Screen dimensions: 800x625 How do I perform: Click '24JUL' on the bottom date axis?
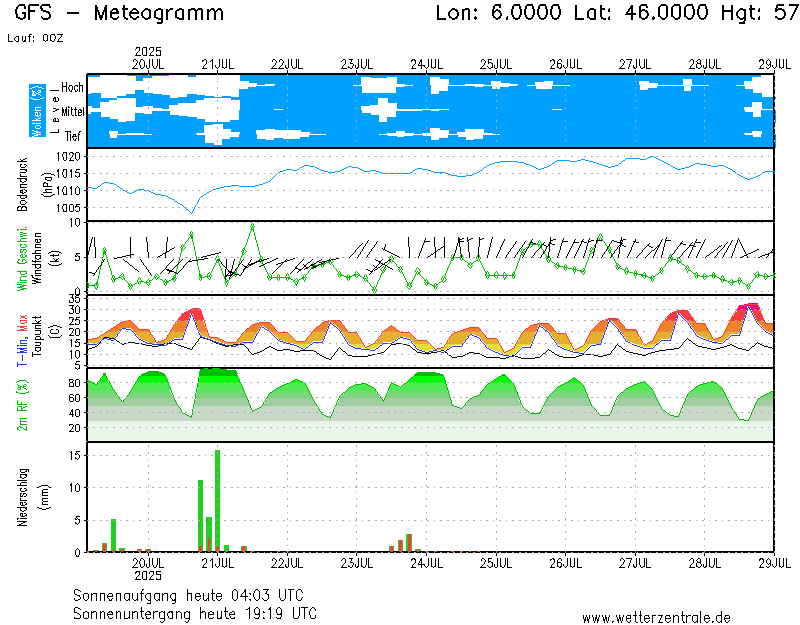[427, 564]
